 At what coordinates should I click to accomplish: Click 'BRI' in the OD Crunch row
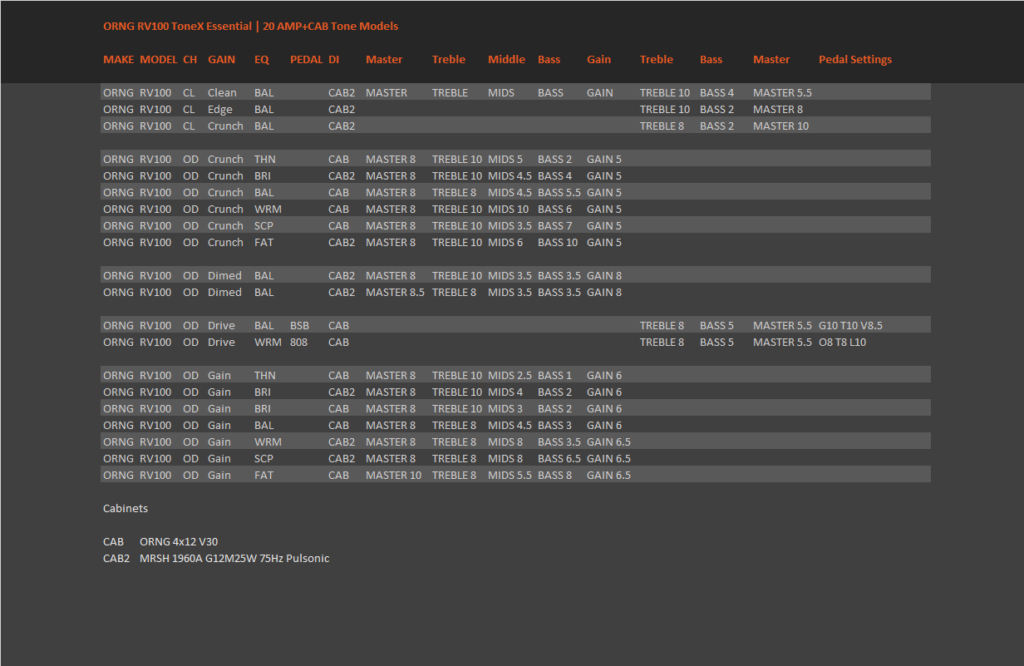262,176
